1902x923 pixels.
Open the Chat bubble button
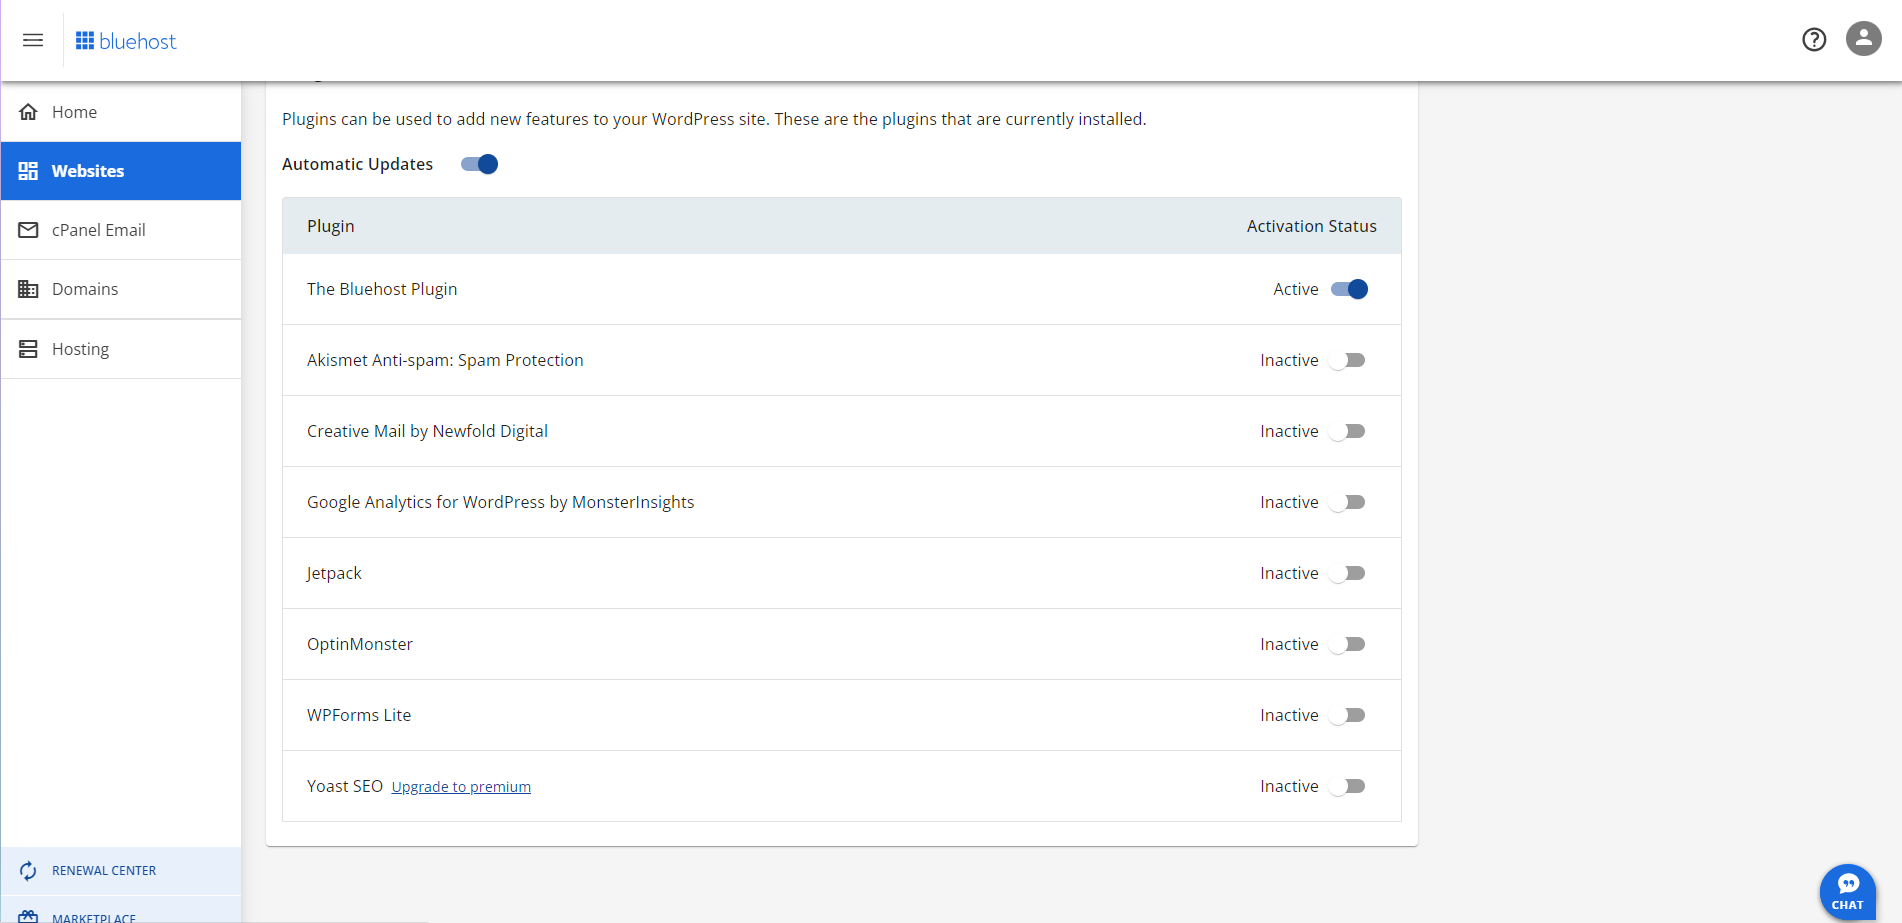(1847, 892)
